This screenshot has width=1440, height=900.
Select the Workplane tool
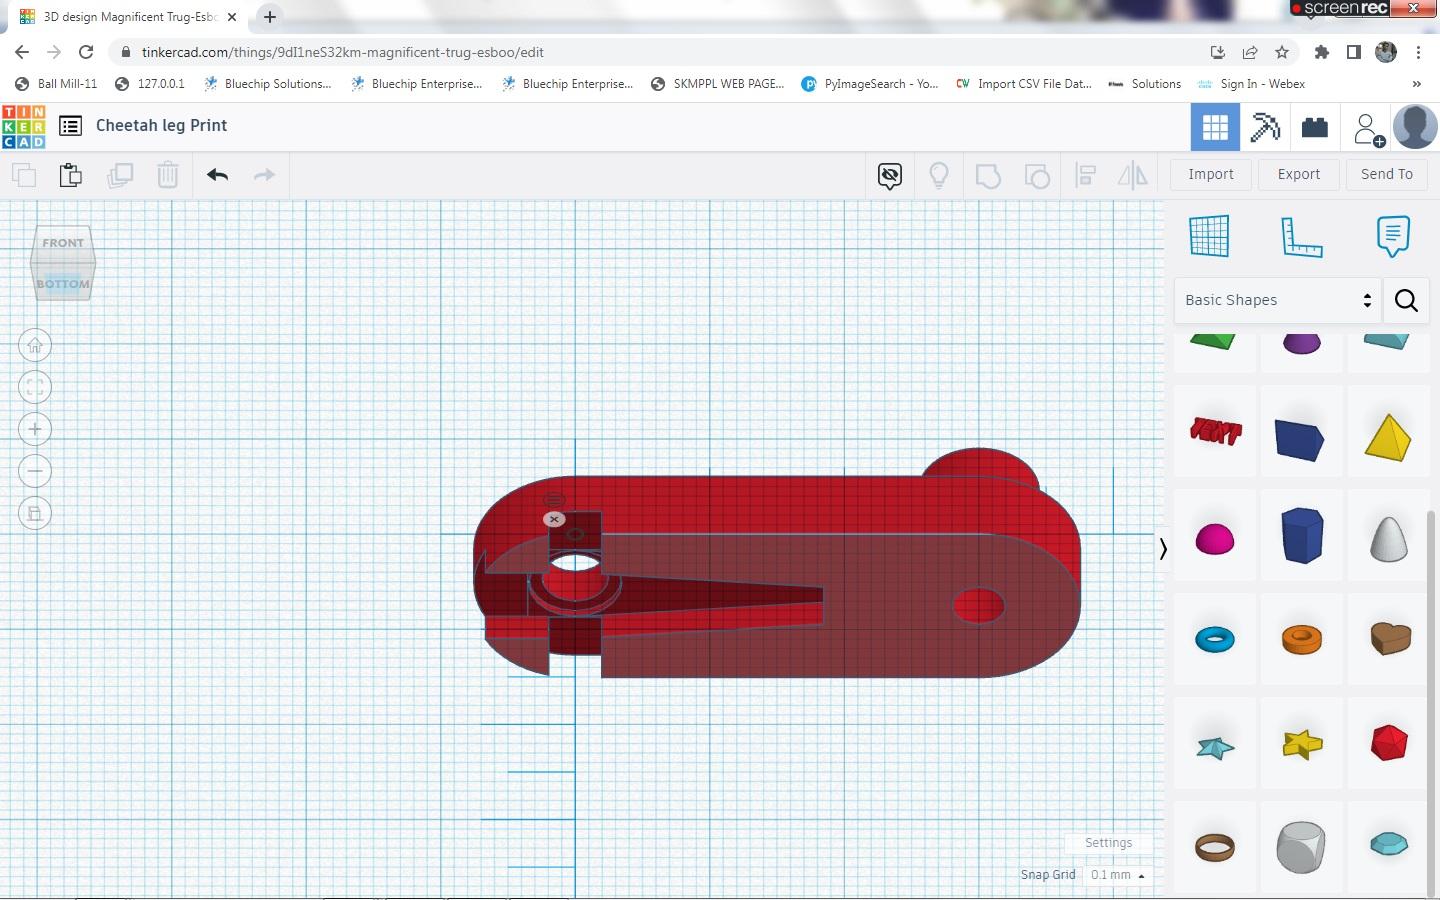[1209, 237]
